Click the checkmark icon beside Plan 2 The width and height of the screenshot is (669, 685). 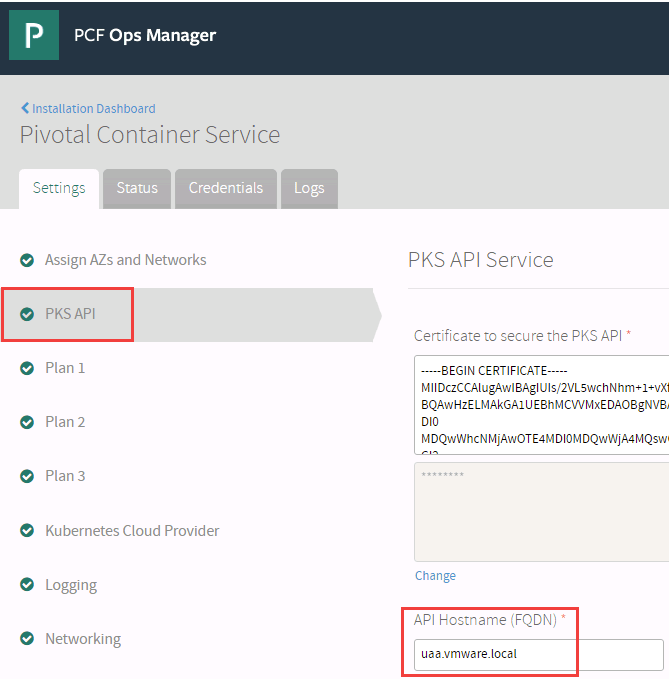pos(27,422)
